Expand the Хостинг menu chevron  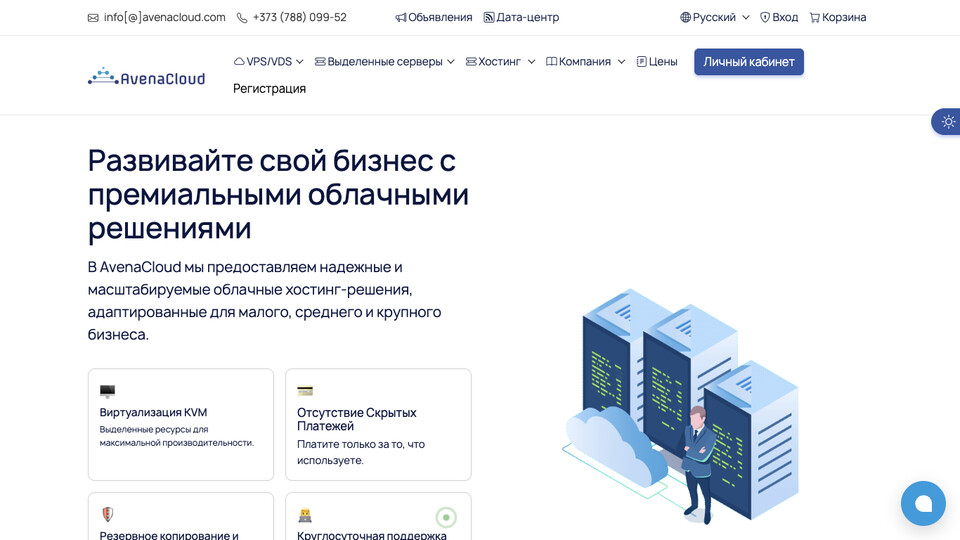pos(531,62)
